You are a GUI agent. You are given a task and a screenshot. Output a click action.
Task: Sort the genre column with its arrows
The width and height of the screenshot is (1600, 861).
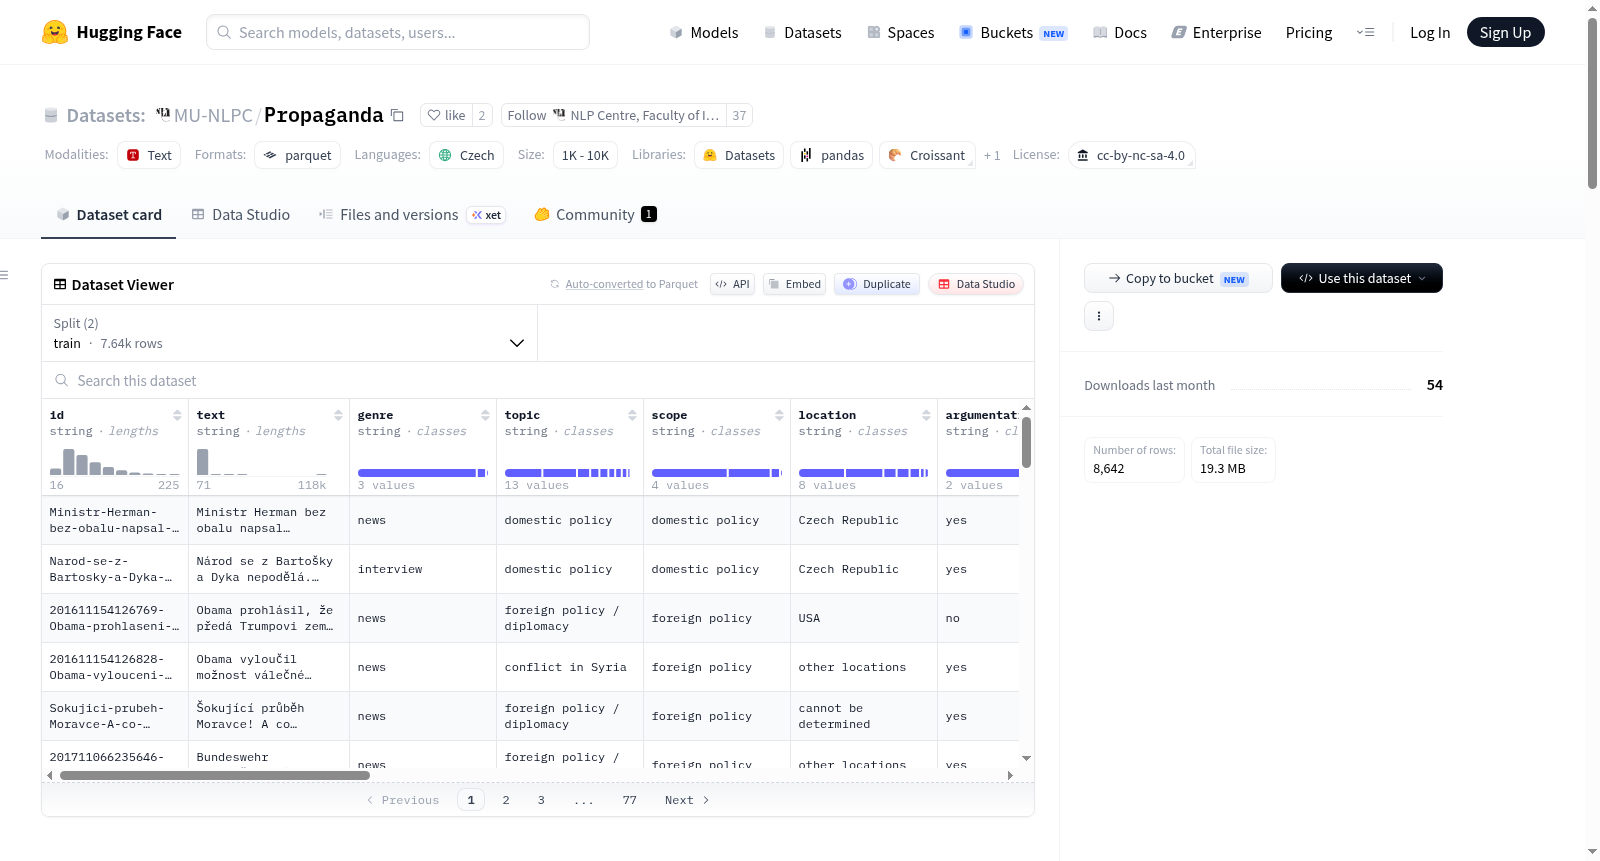(x=485, y=415)
